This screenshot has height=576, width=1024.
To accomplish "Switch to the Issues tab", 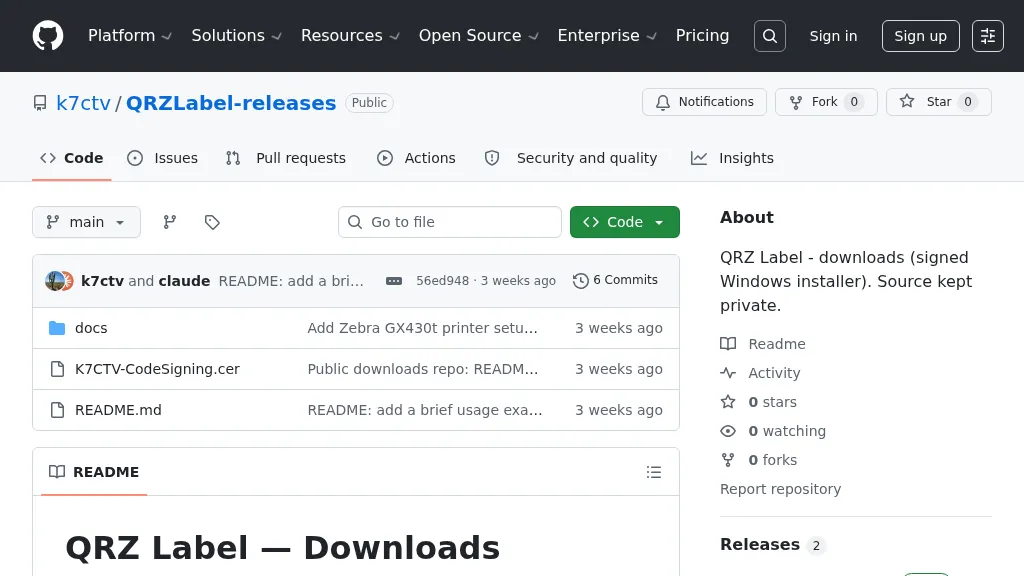I will point(163,158).
